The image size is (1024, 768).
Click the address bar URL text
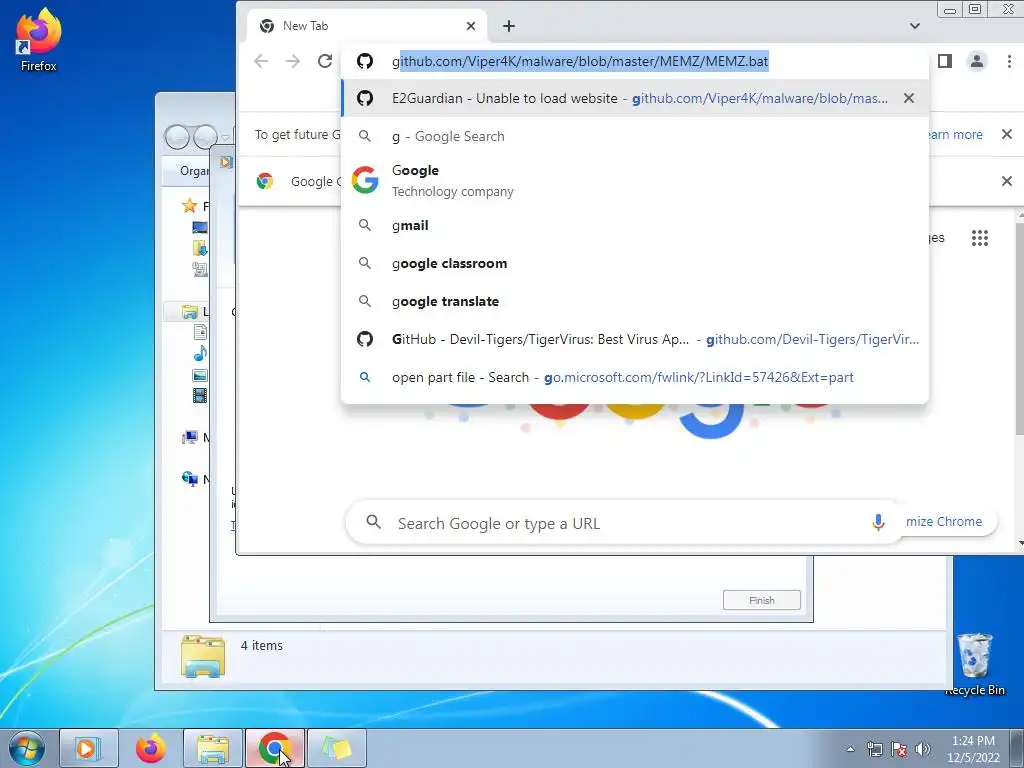[x=580, y=61]
